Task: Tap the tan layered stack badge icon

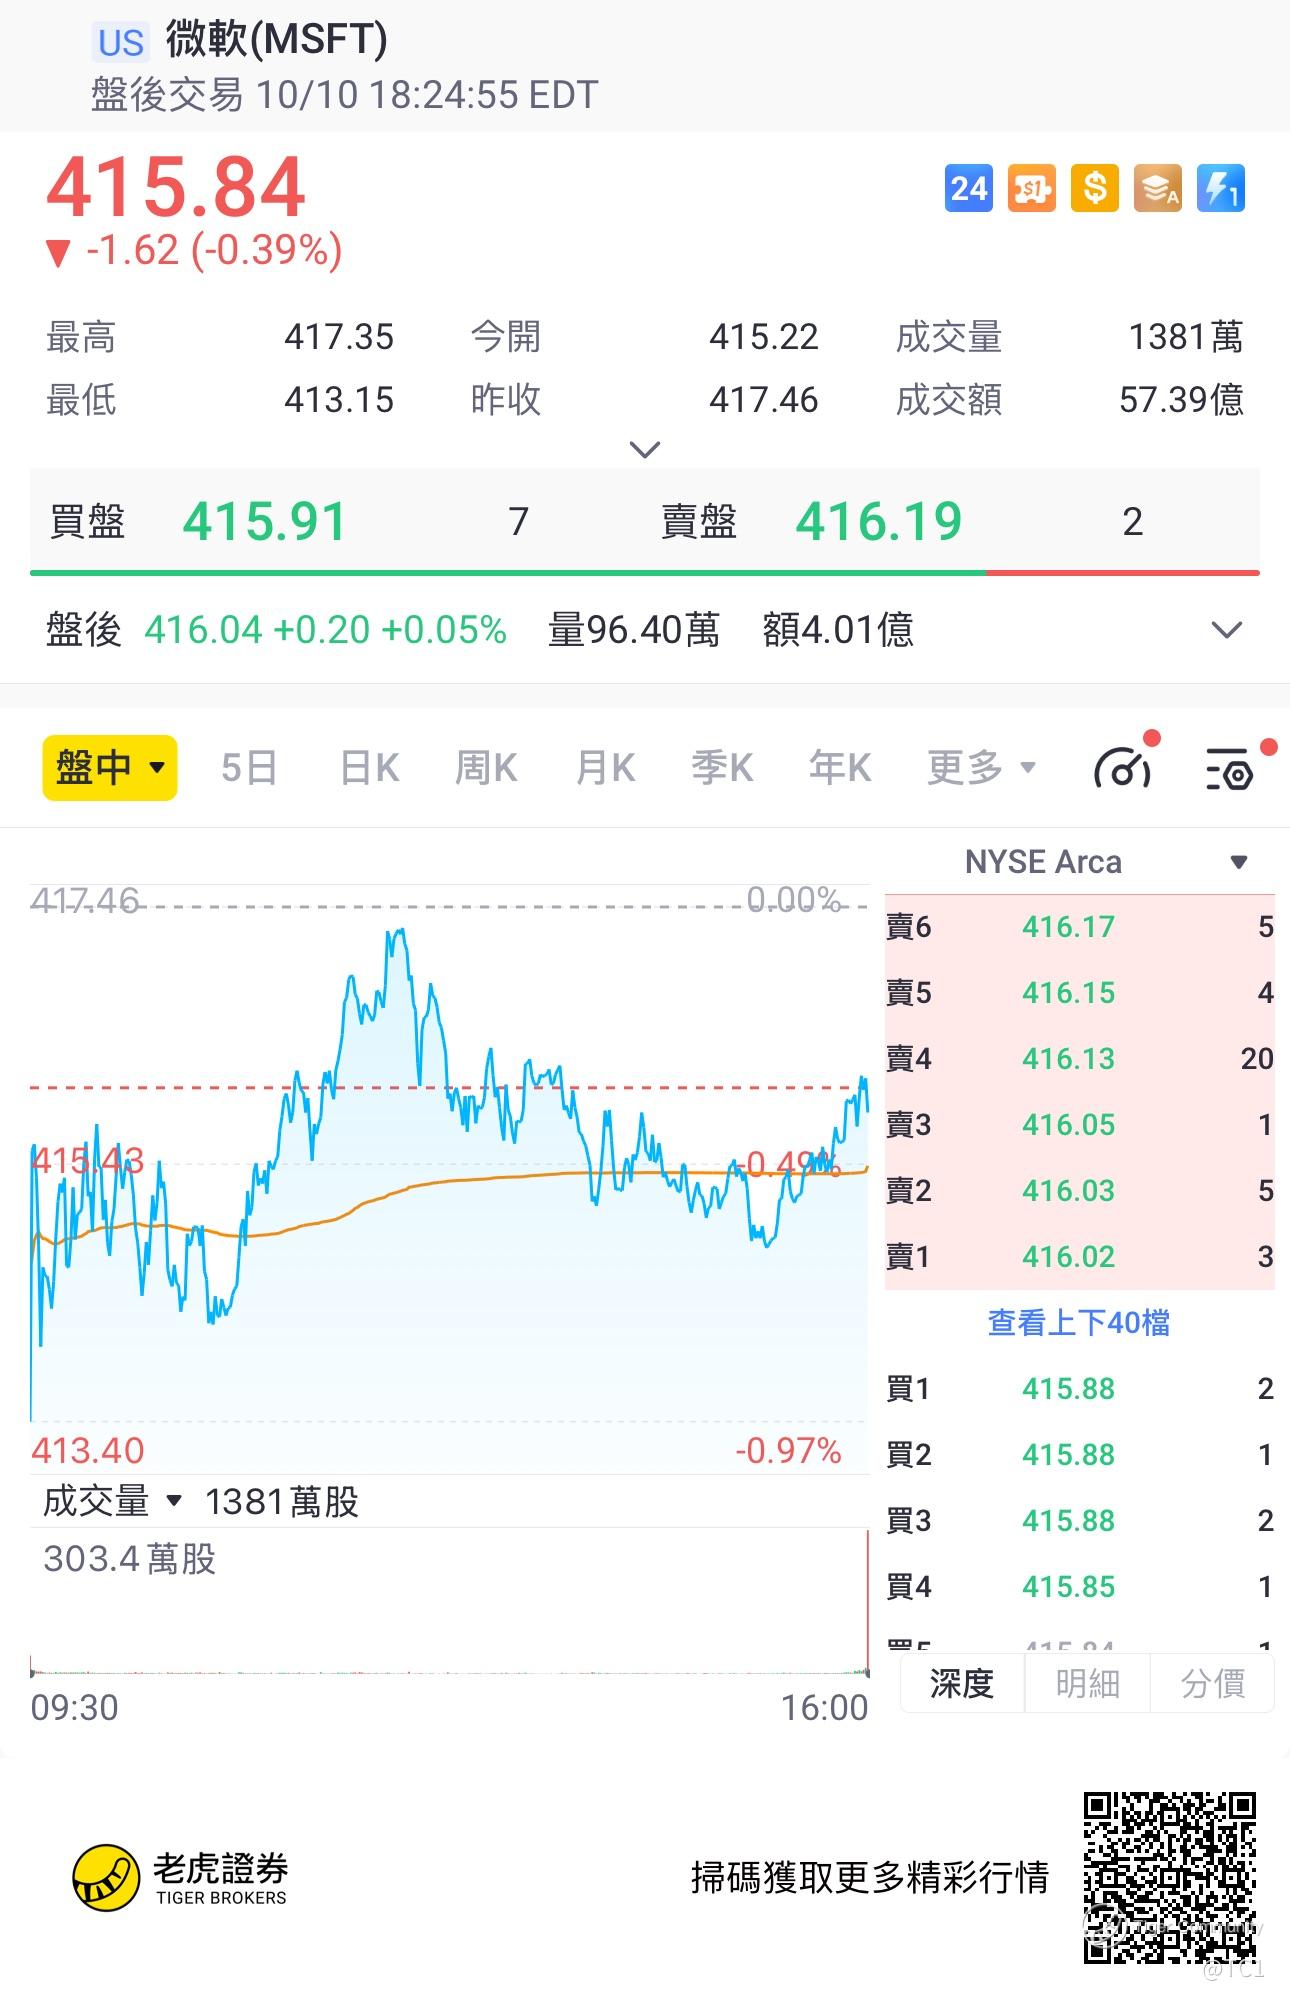Action: tap(1158, 188)
